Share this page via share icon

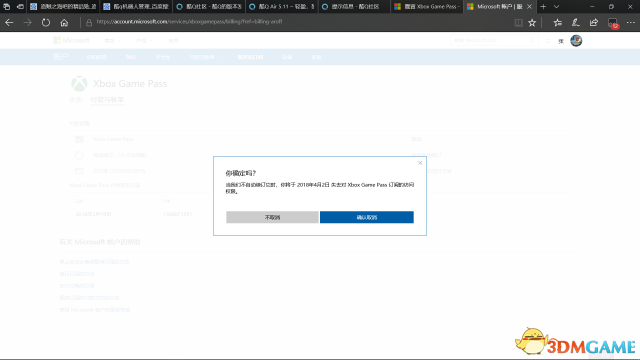click(594, 23)
